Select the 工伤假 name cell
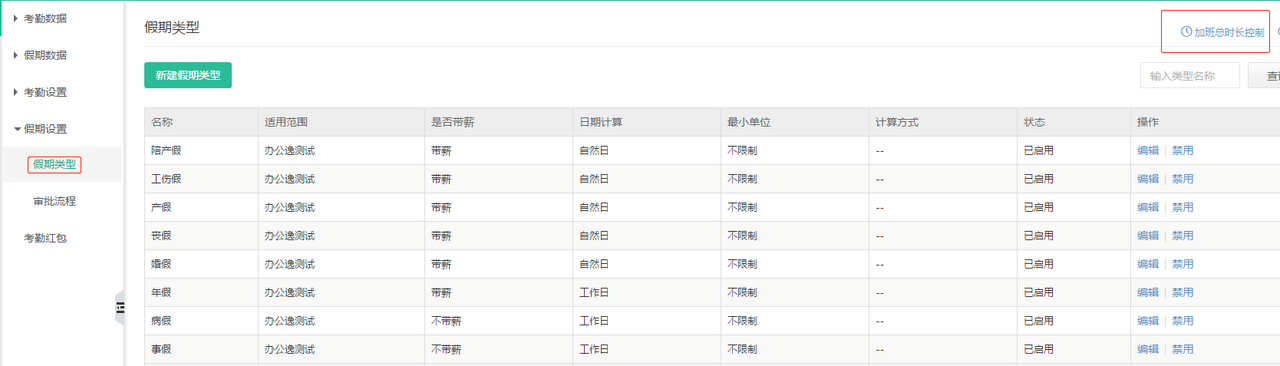1280x366 pixels. [166, 179]
